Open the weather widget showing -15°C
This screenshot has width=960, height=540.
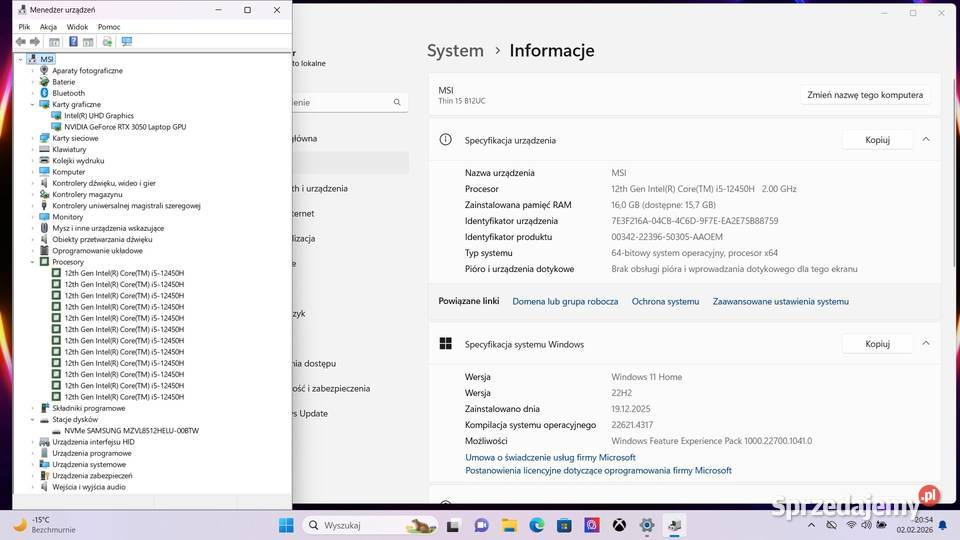(43, 525)
